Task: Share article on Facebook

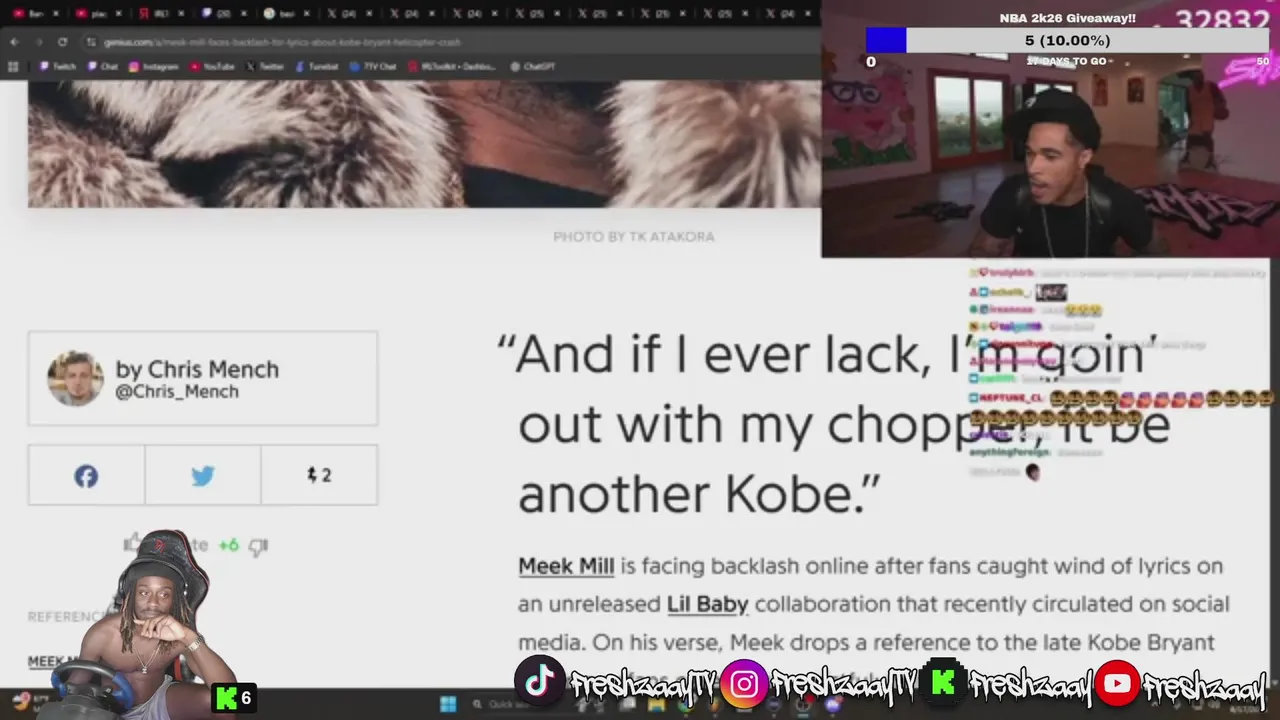Action: (x=86, y=476)
